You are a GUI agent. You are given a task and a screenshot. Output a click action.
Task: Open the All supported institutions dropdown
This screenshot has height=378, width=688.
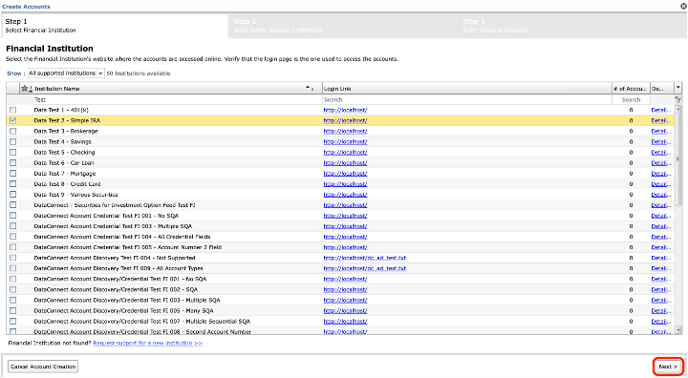point(66,73)
